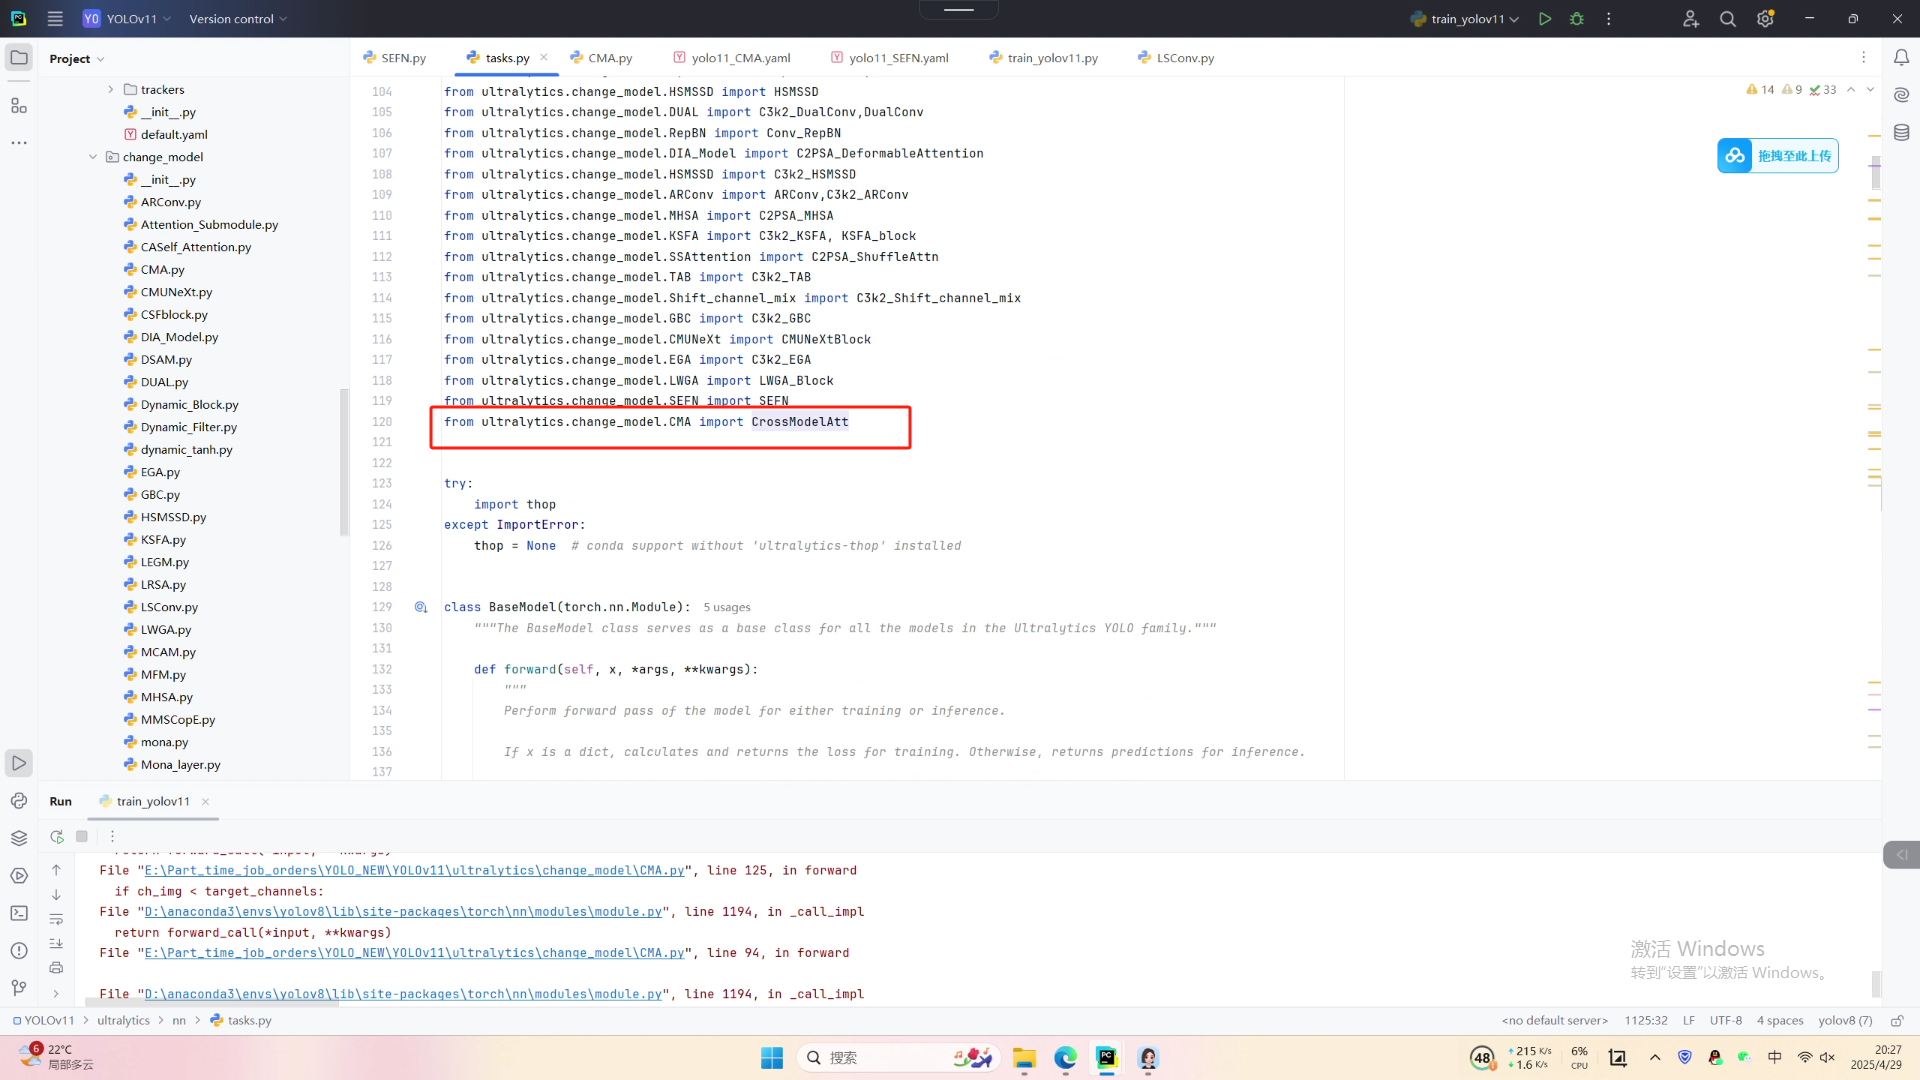The width and height of the screenshot is (1920, 1080).
Task: Open the Python Packages tool window
Action: point(19,838)
